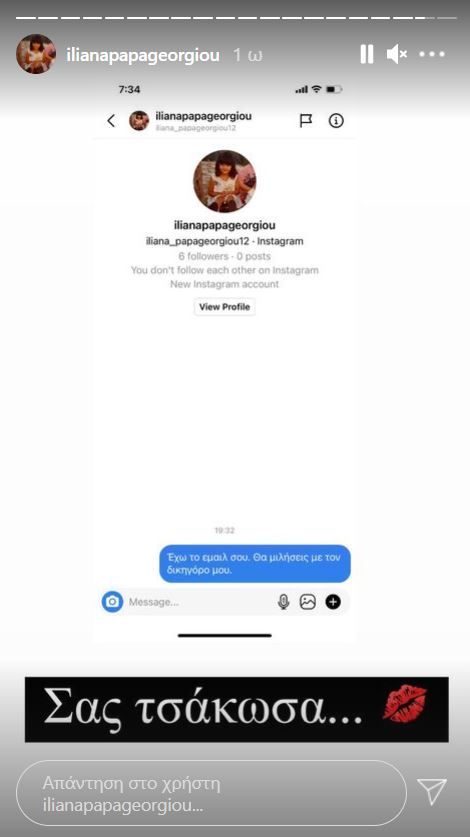
Task: Tap the small avatar in chat header
Action: [x=139, y=121]
